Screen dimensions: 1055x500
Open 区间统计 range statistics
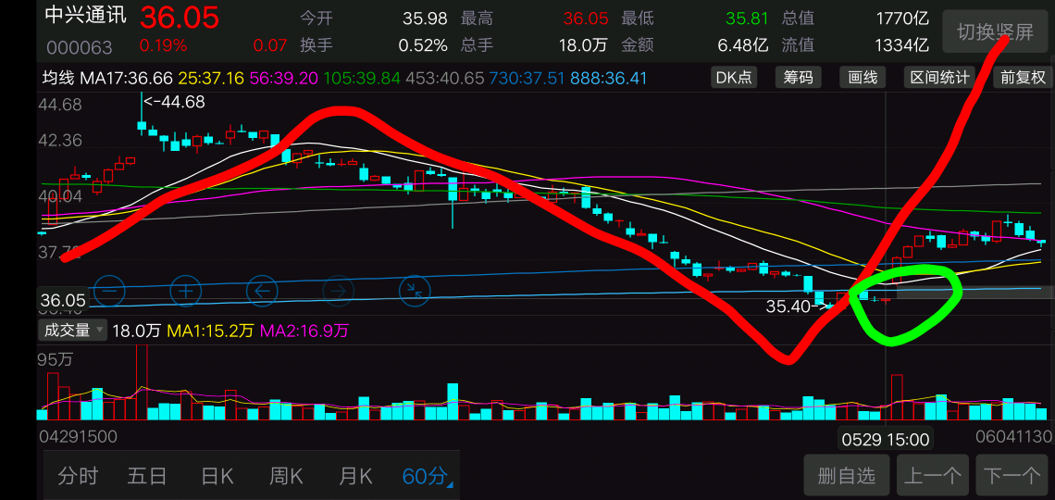(939, 77)
